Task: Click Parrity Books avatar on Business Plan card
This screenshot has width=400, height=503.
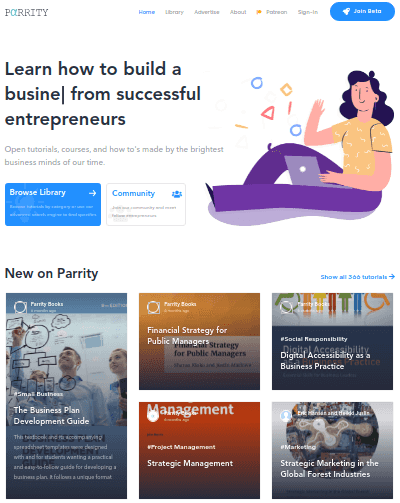Action: [x=20, y=307]
